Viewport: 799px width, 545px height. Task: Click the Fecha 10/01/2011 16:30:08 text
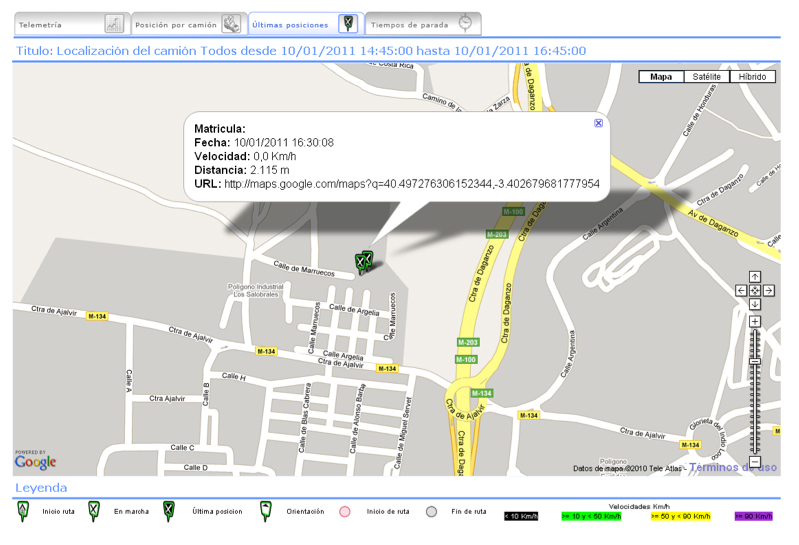point(264,143)
